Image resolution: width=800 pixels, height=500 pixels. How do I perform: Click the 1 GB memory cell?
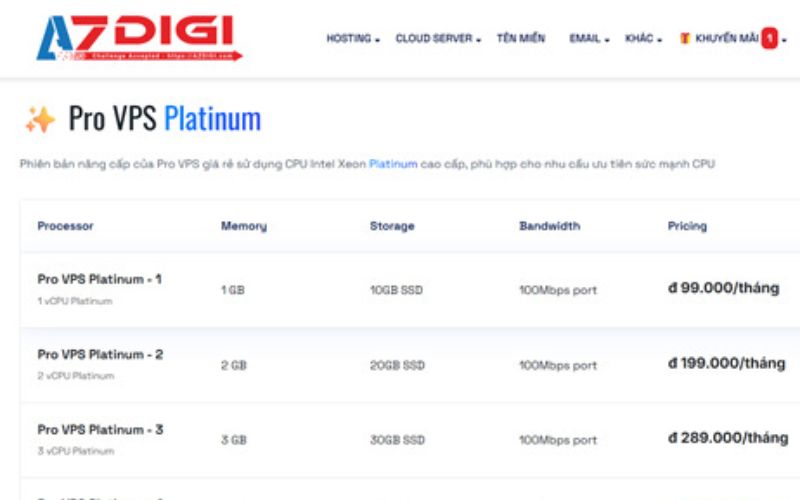(233, 290)
